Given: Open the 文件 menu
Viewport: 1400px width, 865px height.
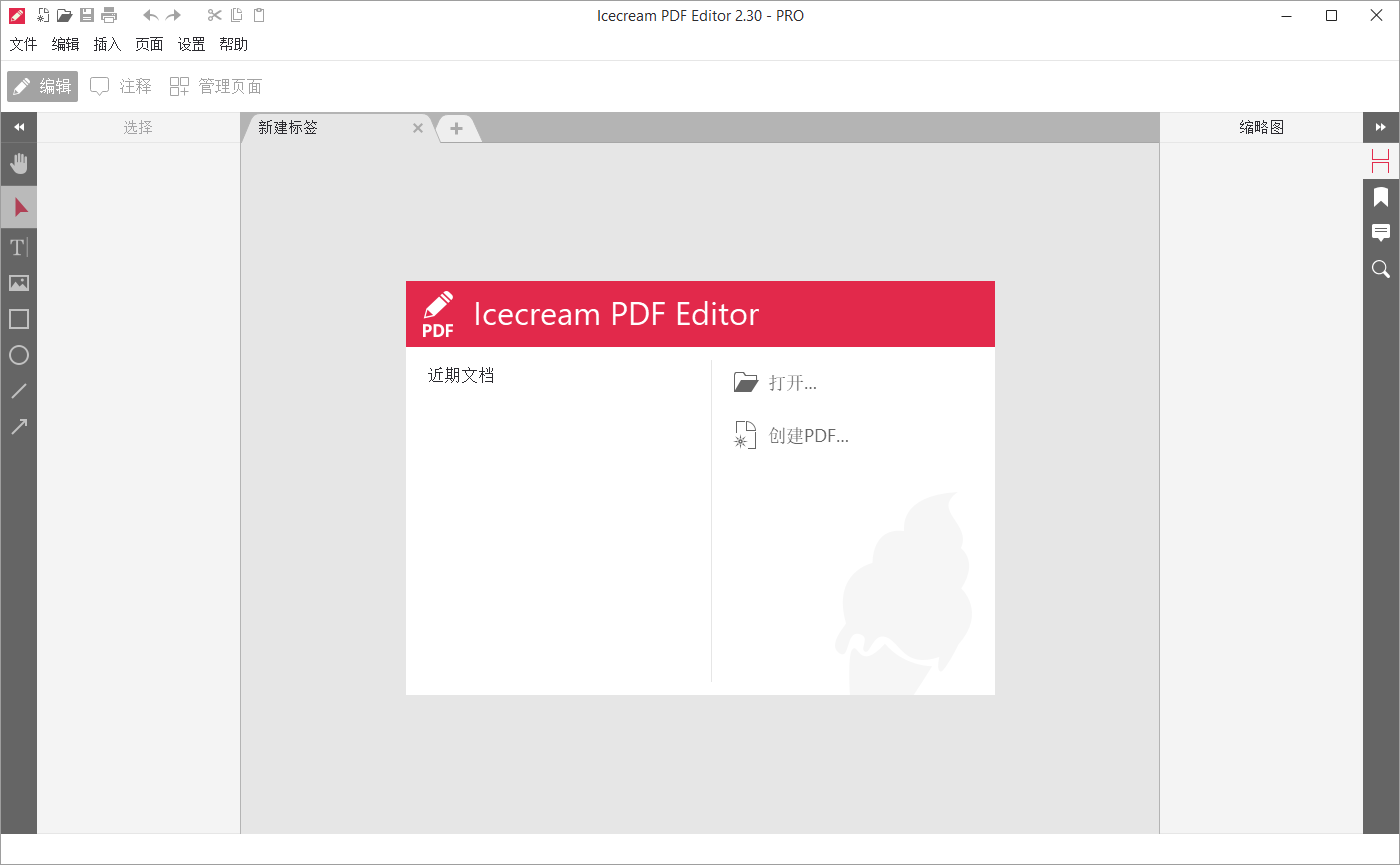Looking at the screenshot, I should pyautogui.click(x=23, y=44).
